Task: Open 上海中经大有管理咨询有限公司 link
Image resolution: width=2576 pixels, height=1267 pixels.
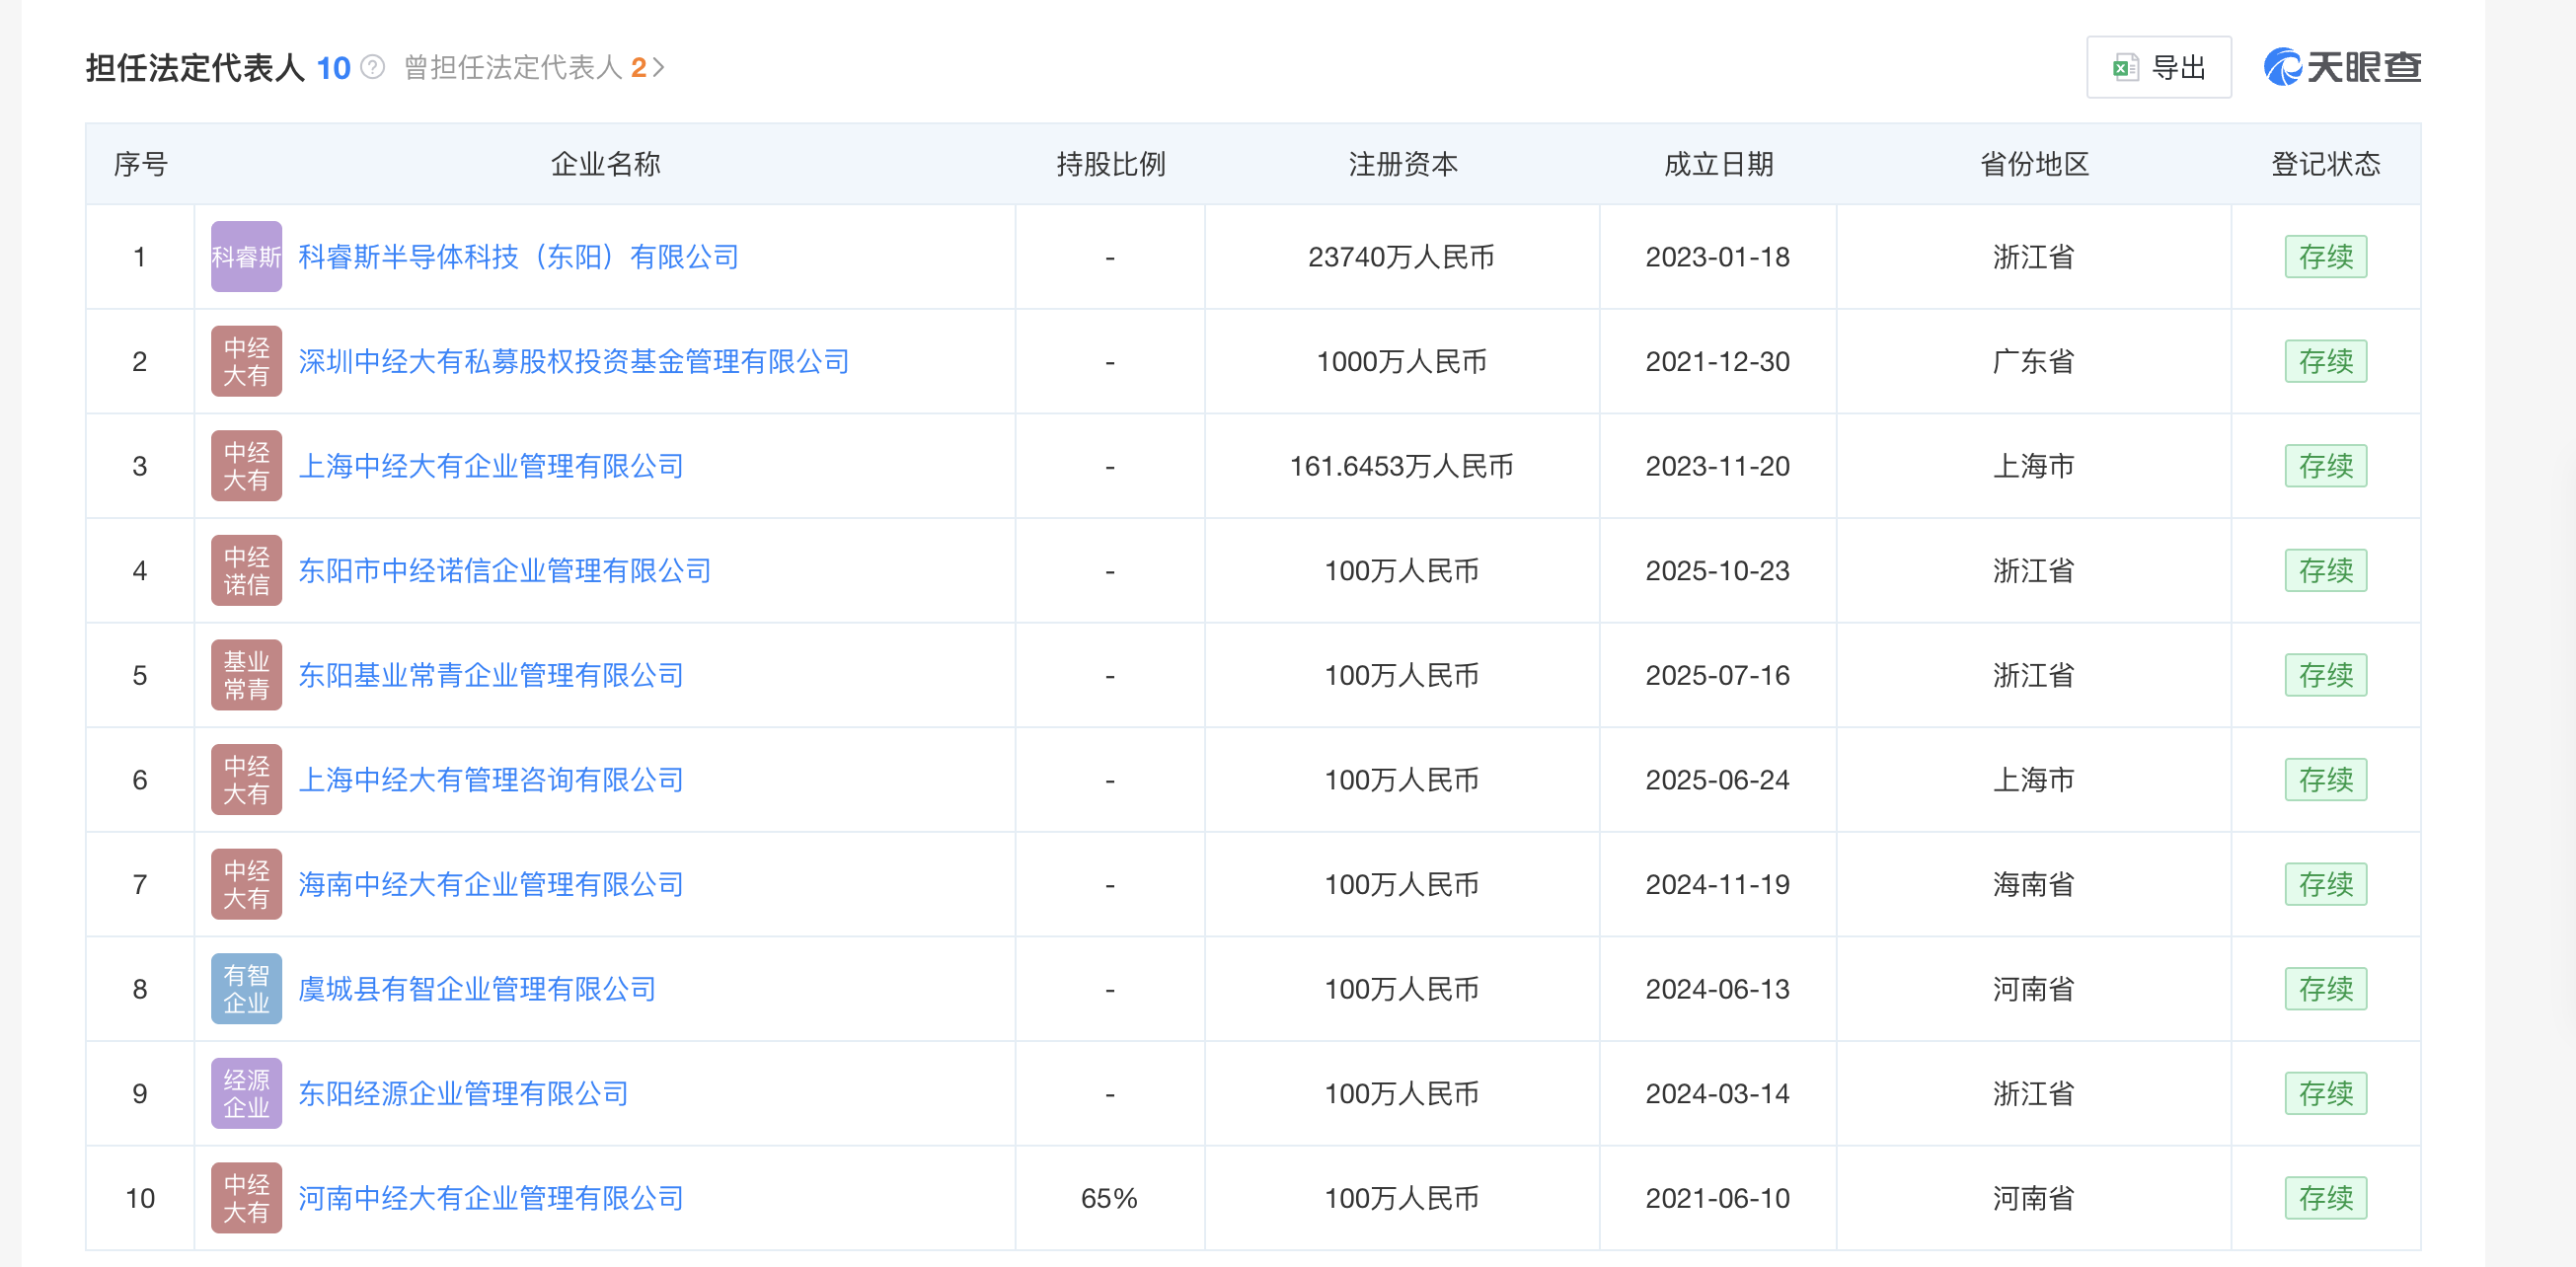Action: tap(490, 780)
